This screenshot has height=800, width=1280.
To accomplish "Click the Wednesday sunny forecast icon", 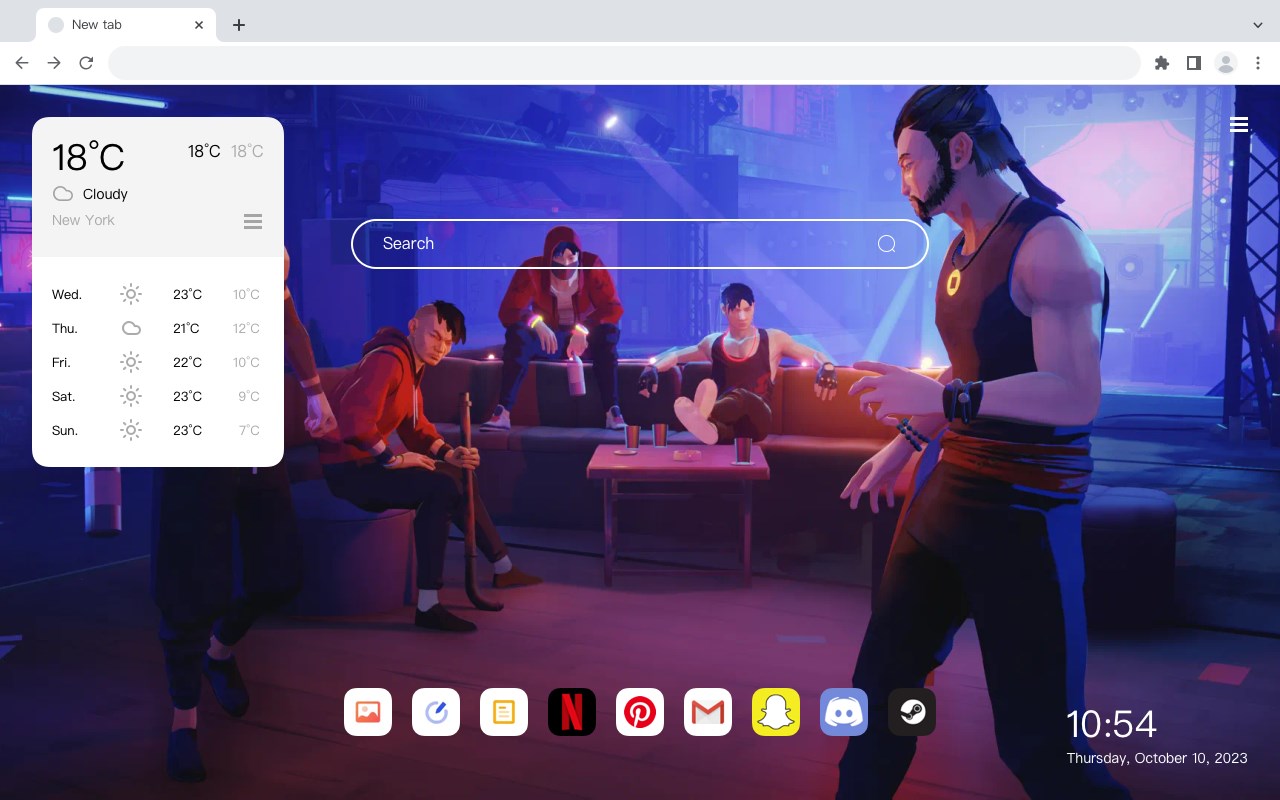I will tap(131, 294).
